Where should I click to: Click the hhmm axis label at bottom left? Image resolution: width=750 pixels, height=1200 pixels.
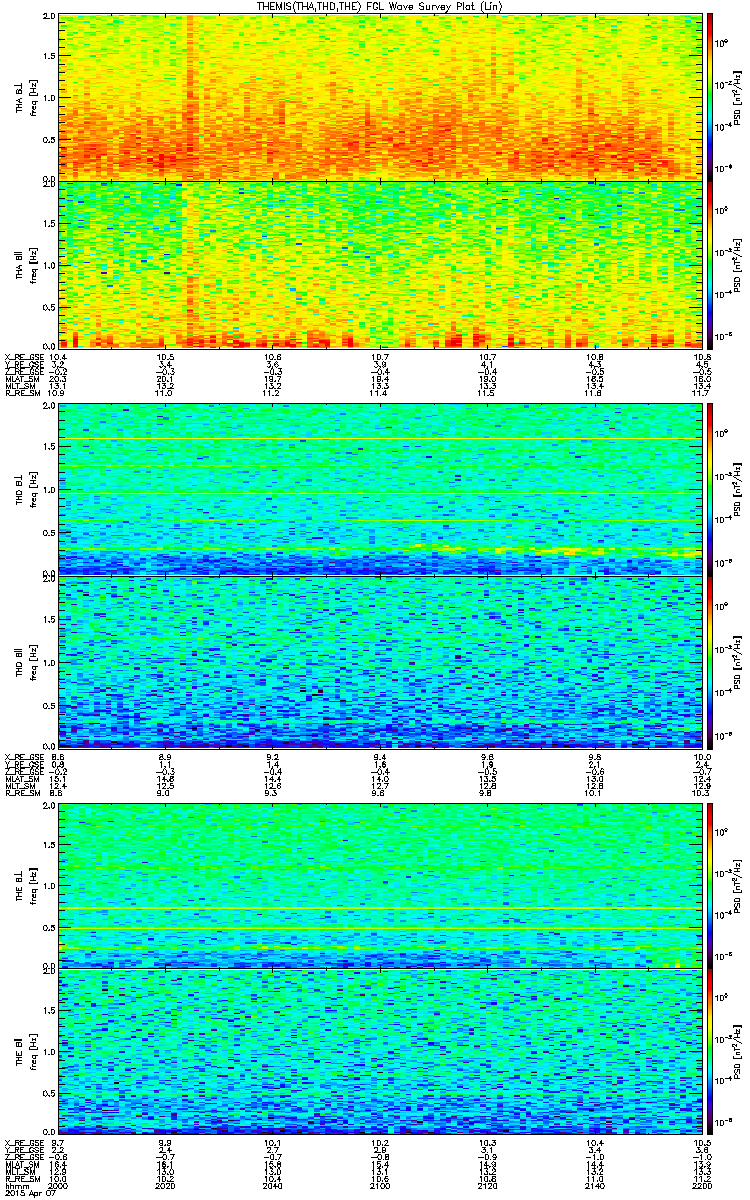pos(14,1187)
